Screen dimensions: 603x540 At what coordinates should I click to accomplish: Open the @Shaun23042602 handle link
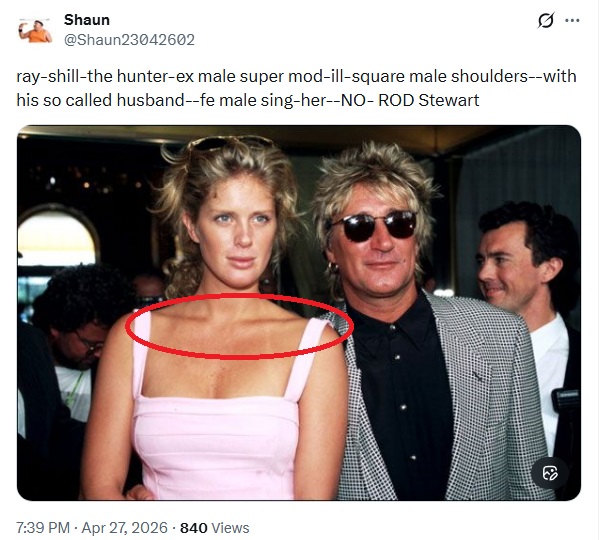tap(129, 40)
